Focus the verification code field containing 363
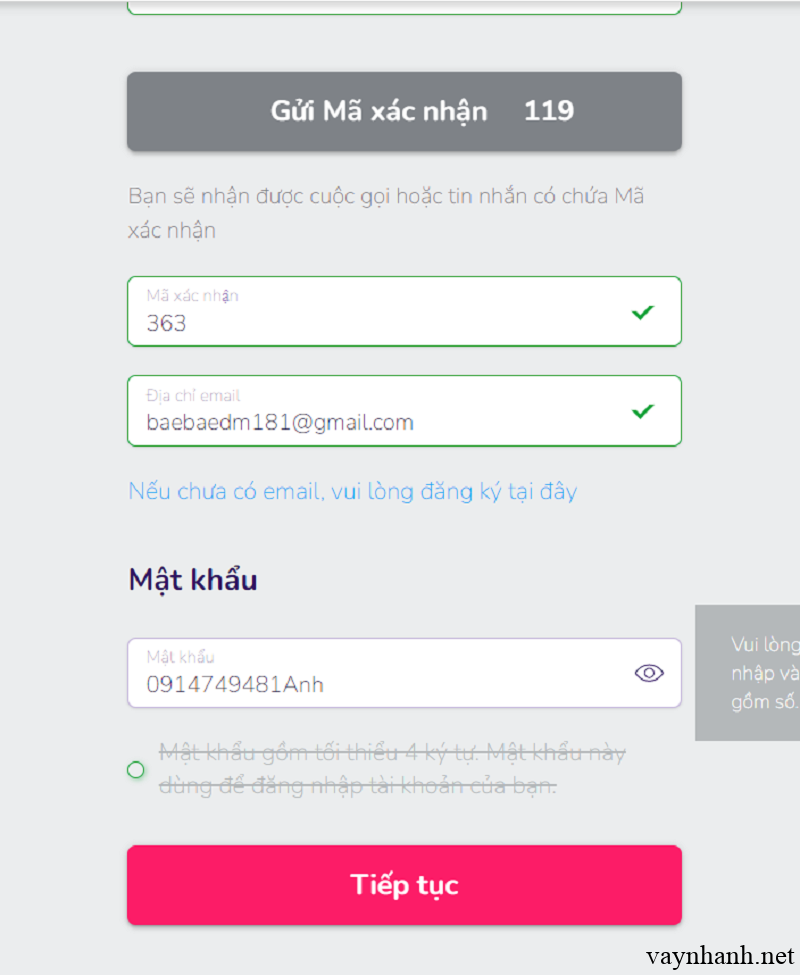This screenshot has height=975, width=800. (380, 322)
